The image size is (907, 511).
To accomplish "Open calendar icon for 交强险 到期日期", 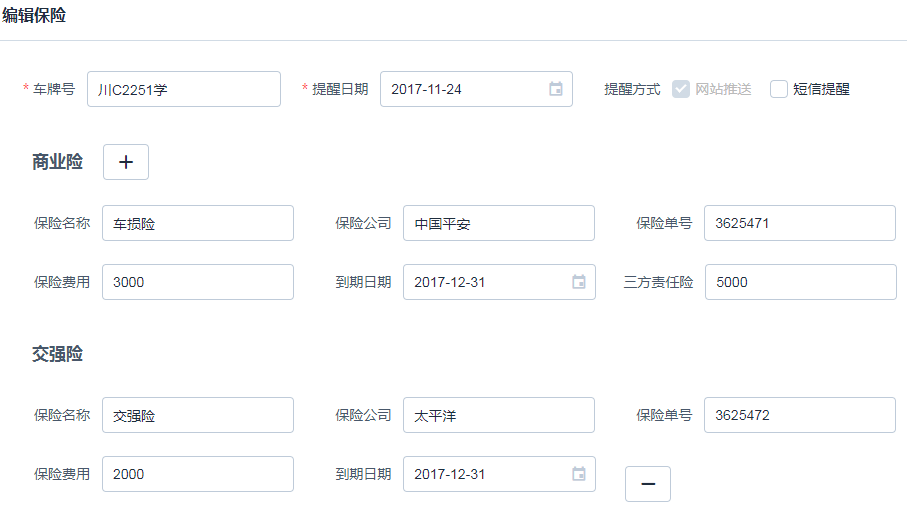I will (579, 474).
